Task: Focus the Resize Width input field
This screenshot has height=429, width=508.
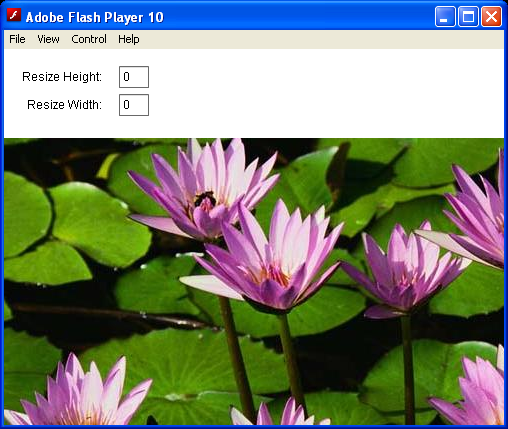Action: tap(134, 105)
